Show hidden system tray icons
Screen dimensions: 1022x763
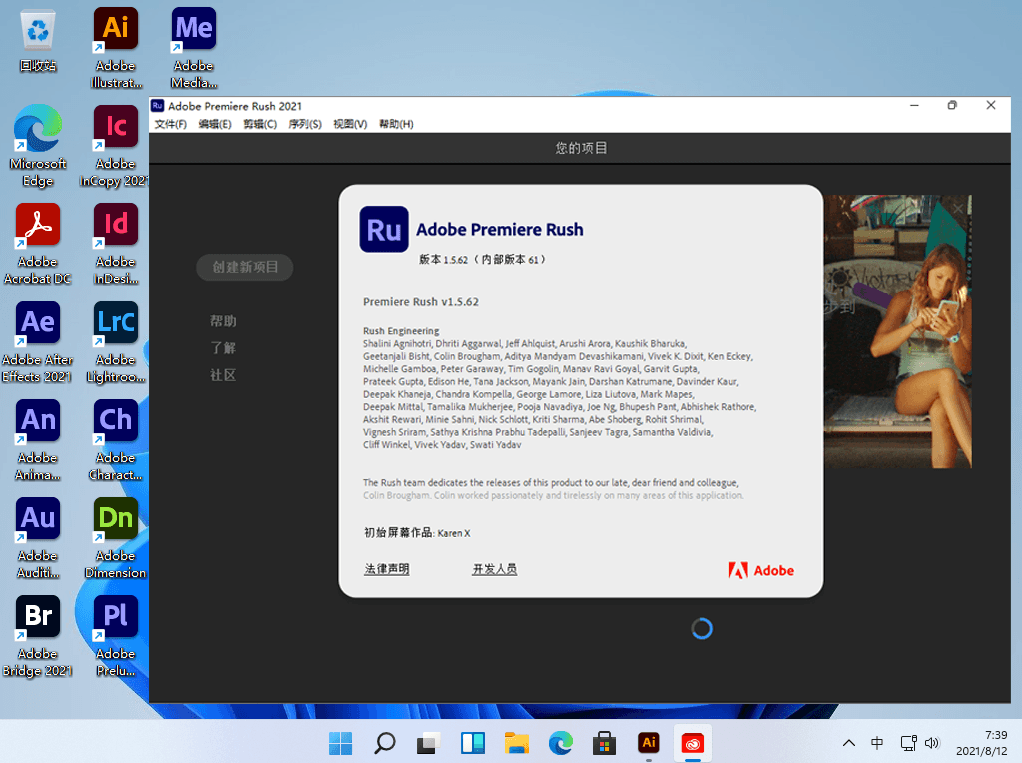coord(849,743)
